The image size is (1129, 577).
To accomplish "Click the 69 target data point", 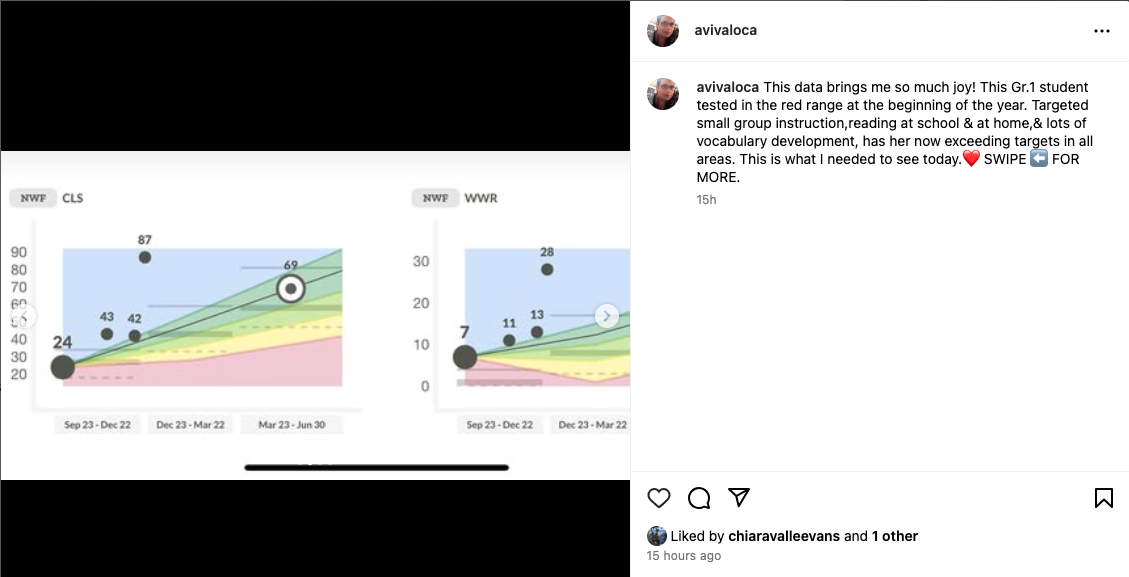I will 291,288.
